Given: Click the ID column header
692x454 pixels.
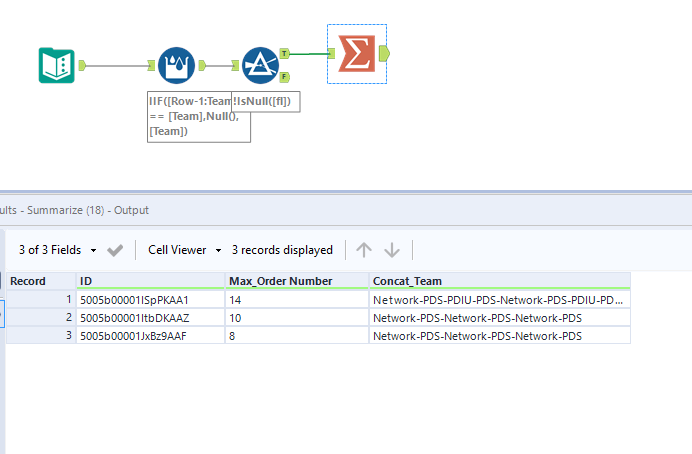Looking at the screenshot, I should (150, 281).
